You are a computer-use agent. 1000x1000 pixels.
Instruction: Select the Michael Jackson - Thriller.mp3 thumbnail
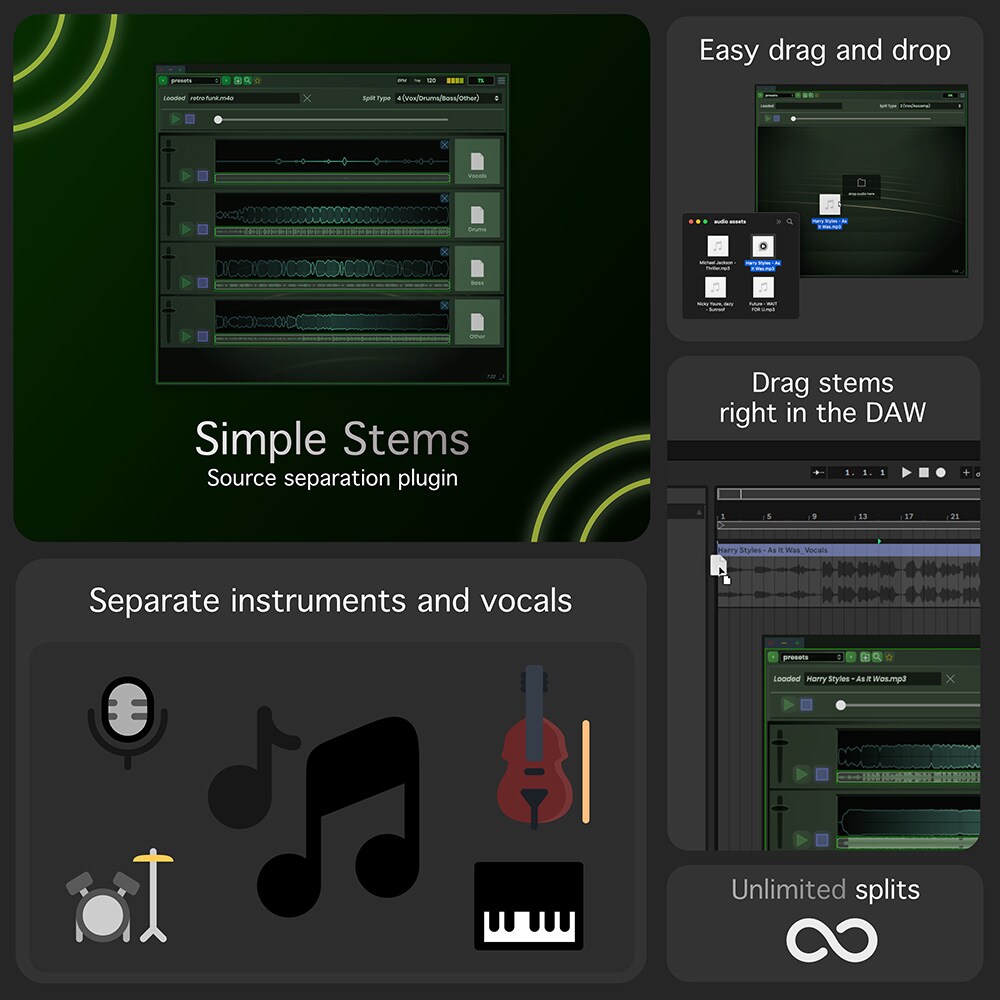(718, 246)
